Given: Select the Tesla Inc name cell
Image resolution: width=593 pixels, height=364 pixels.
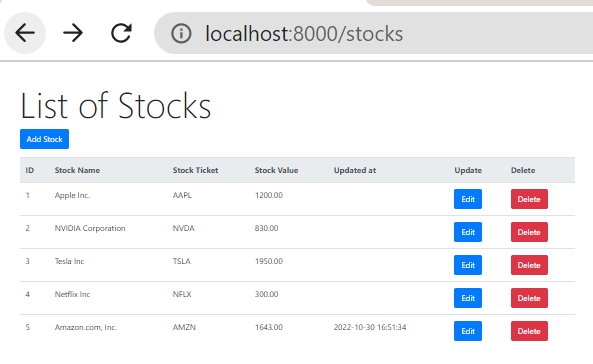Looking at the screenshot, I should (x=69, y=261).
